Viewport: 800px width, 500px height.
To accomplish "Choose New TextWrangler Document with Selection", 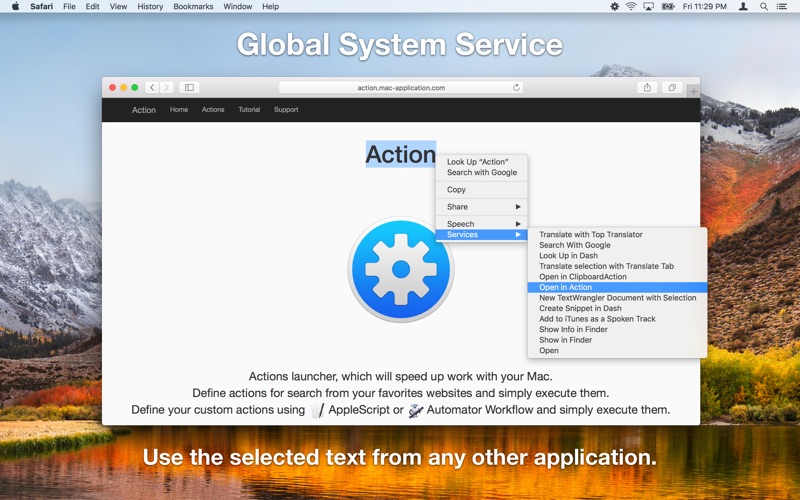I will [x=618, y=298].
